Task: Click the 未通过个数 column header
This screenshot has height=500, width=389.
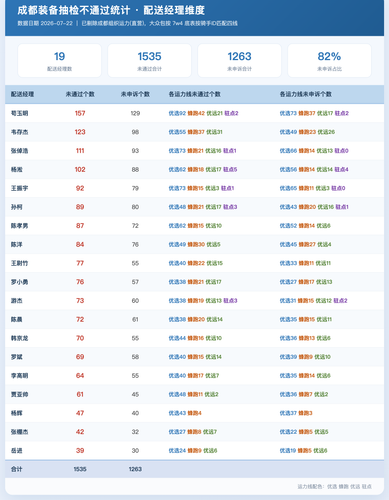Action: click(x=80, y=94)
